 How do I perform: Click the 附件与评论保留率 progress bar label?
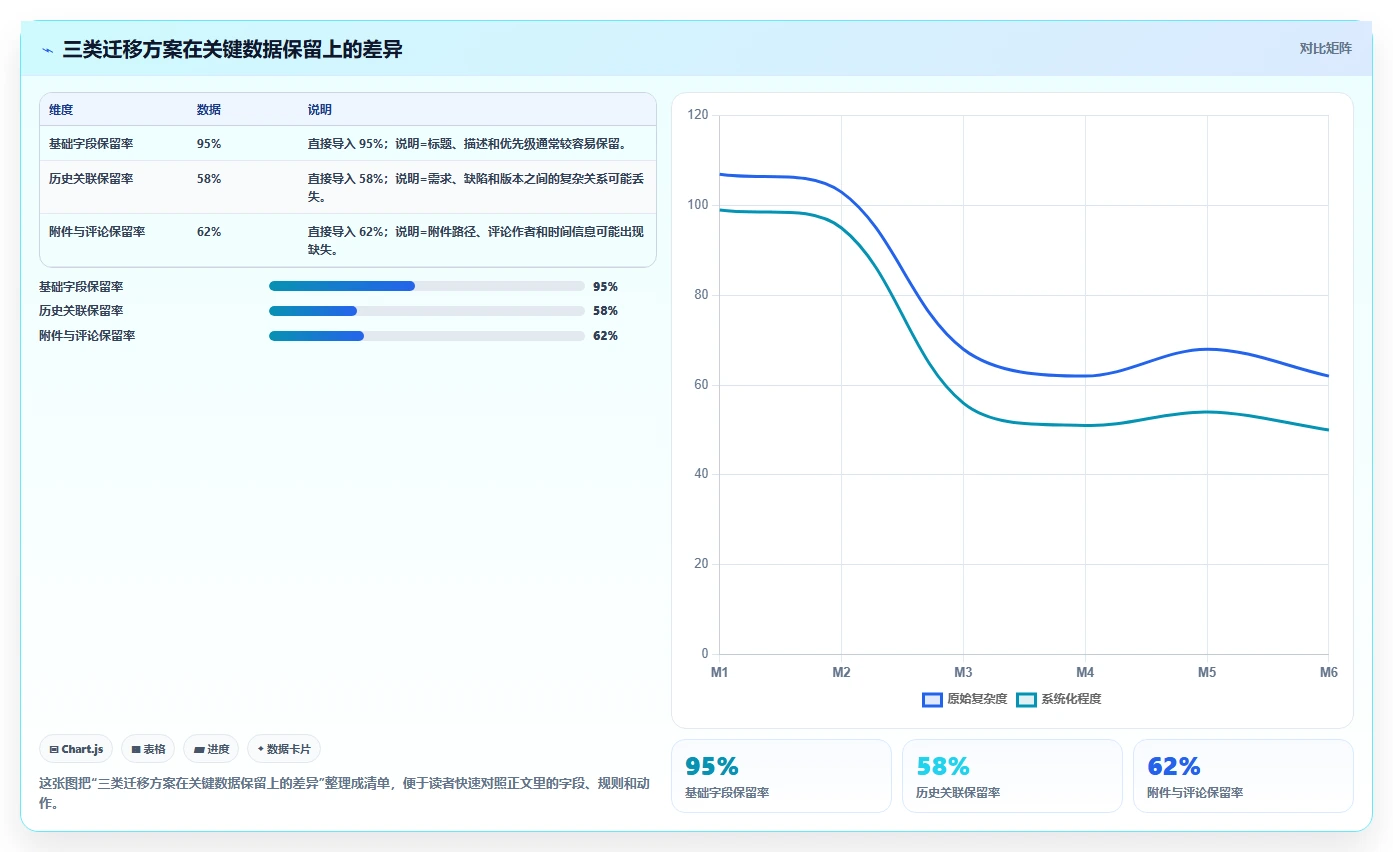[87, 336]
